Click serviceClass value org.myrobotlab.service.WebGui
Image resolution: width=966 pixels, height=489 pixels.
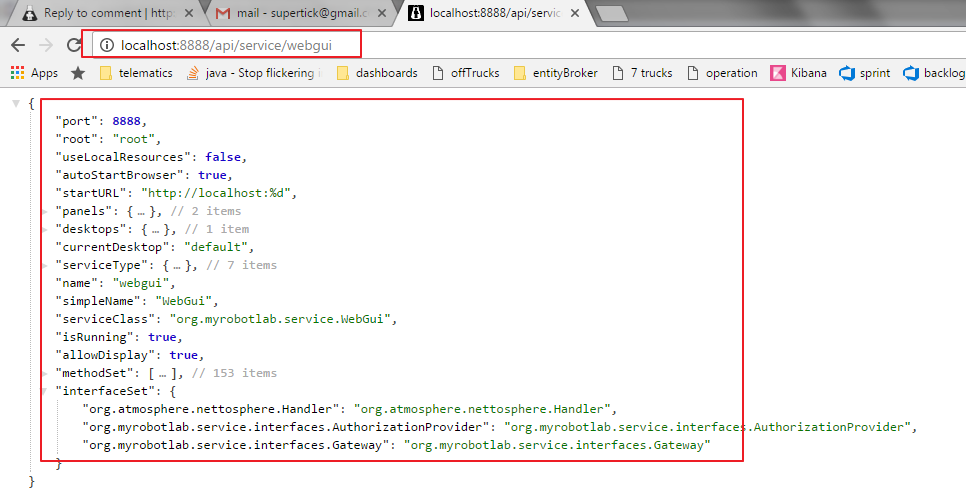(280, 319)
